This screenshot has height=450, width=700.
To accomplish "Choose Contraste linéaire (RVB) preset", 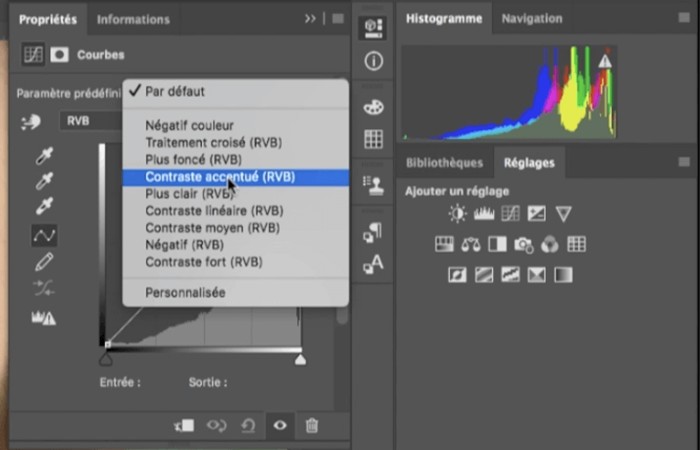I will coord(236,211).
